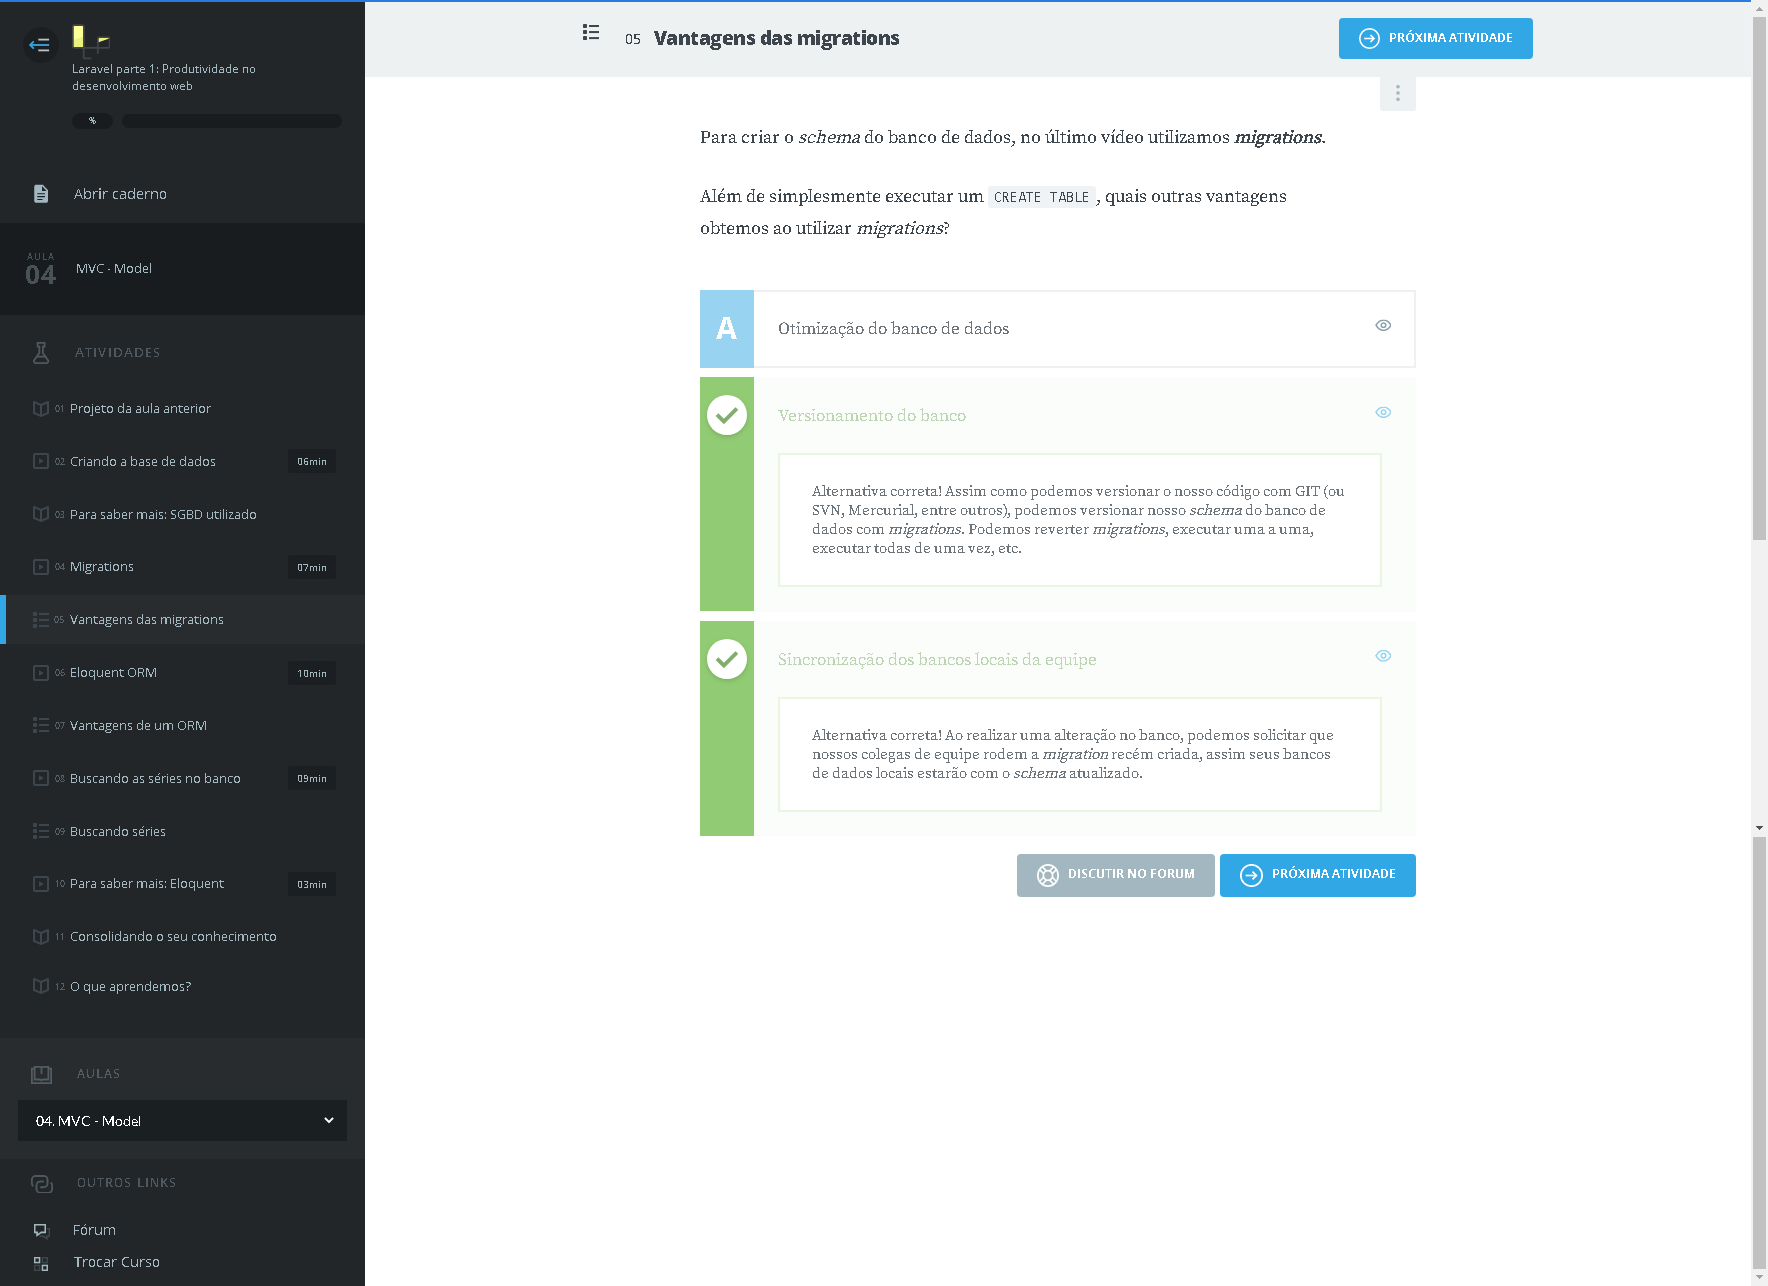The width and height of the screenshot is (1768, 1286).
Task: Toggle eye icon for Sincronização dos bancos option
Action: point(1383,656)
